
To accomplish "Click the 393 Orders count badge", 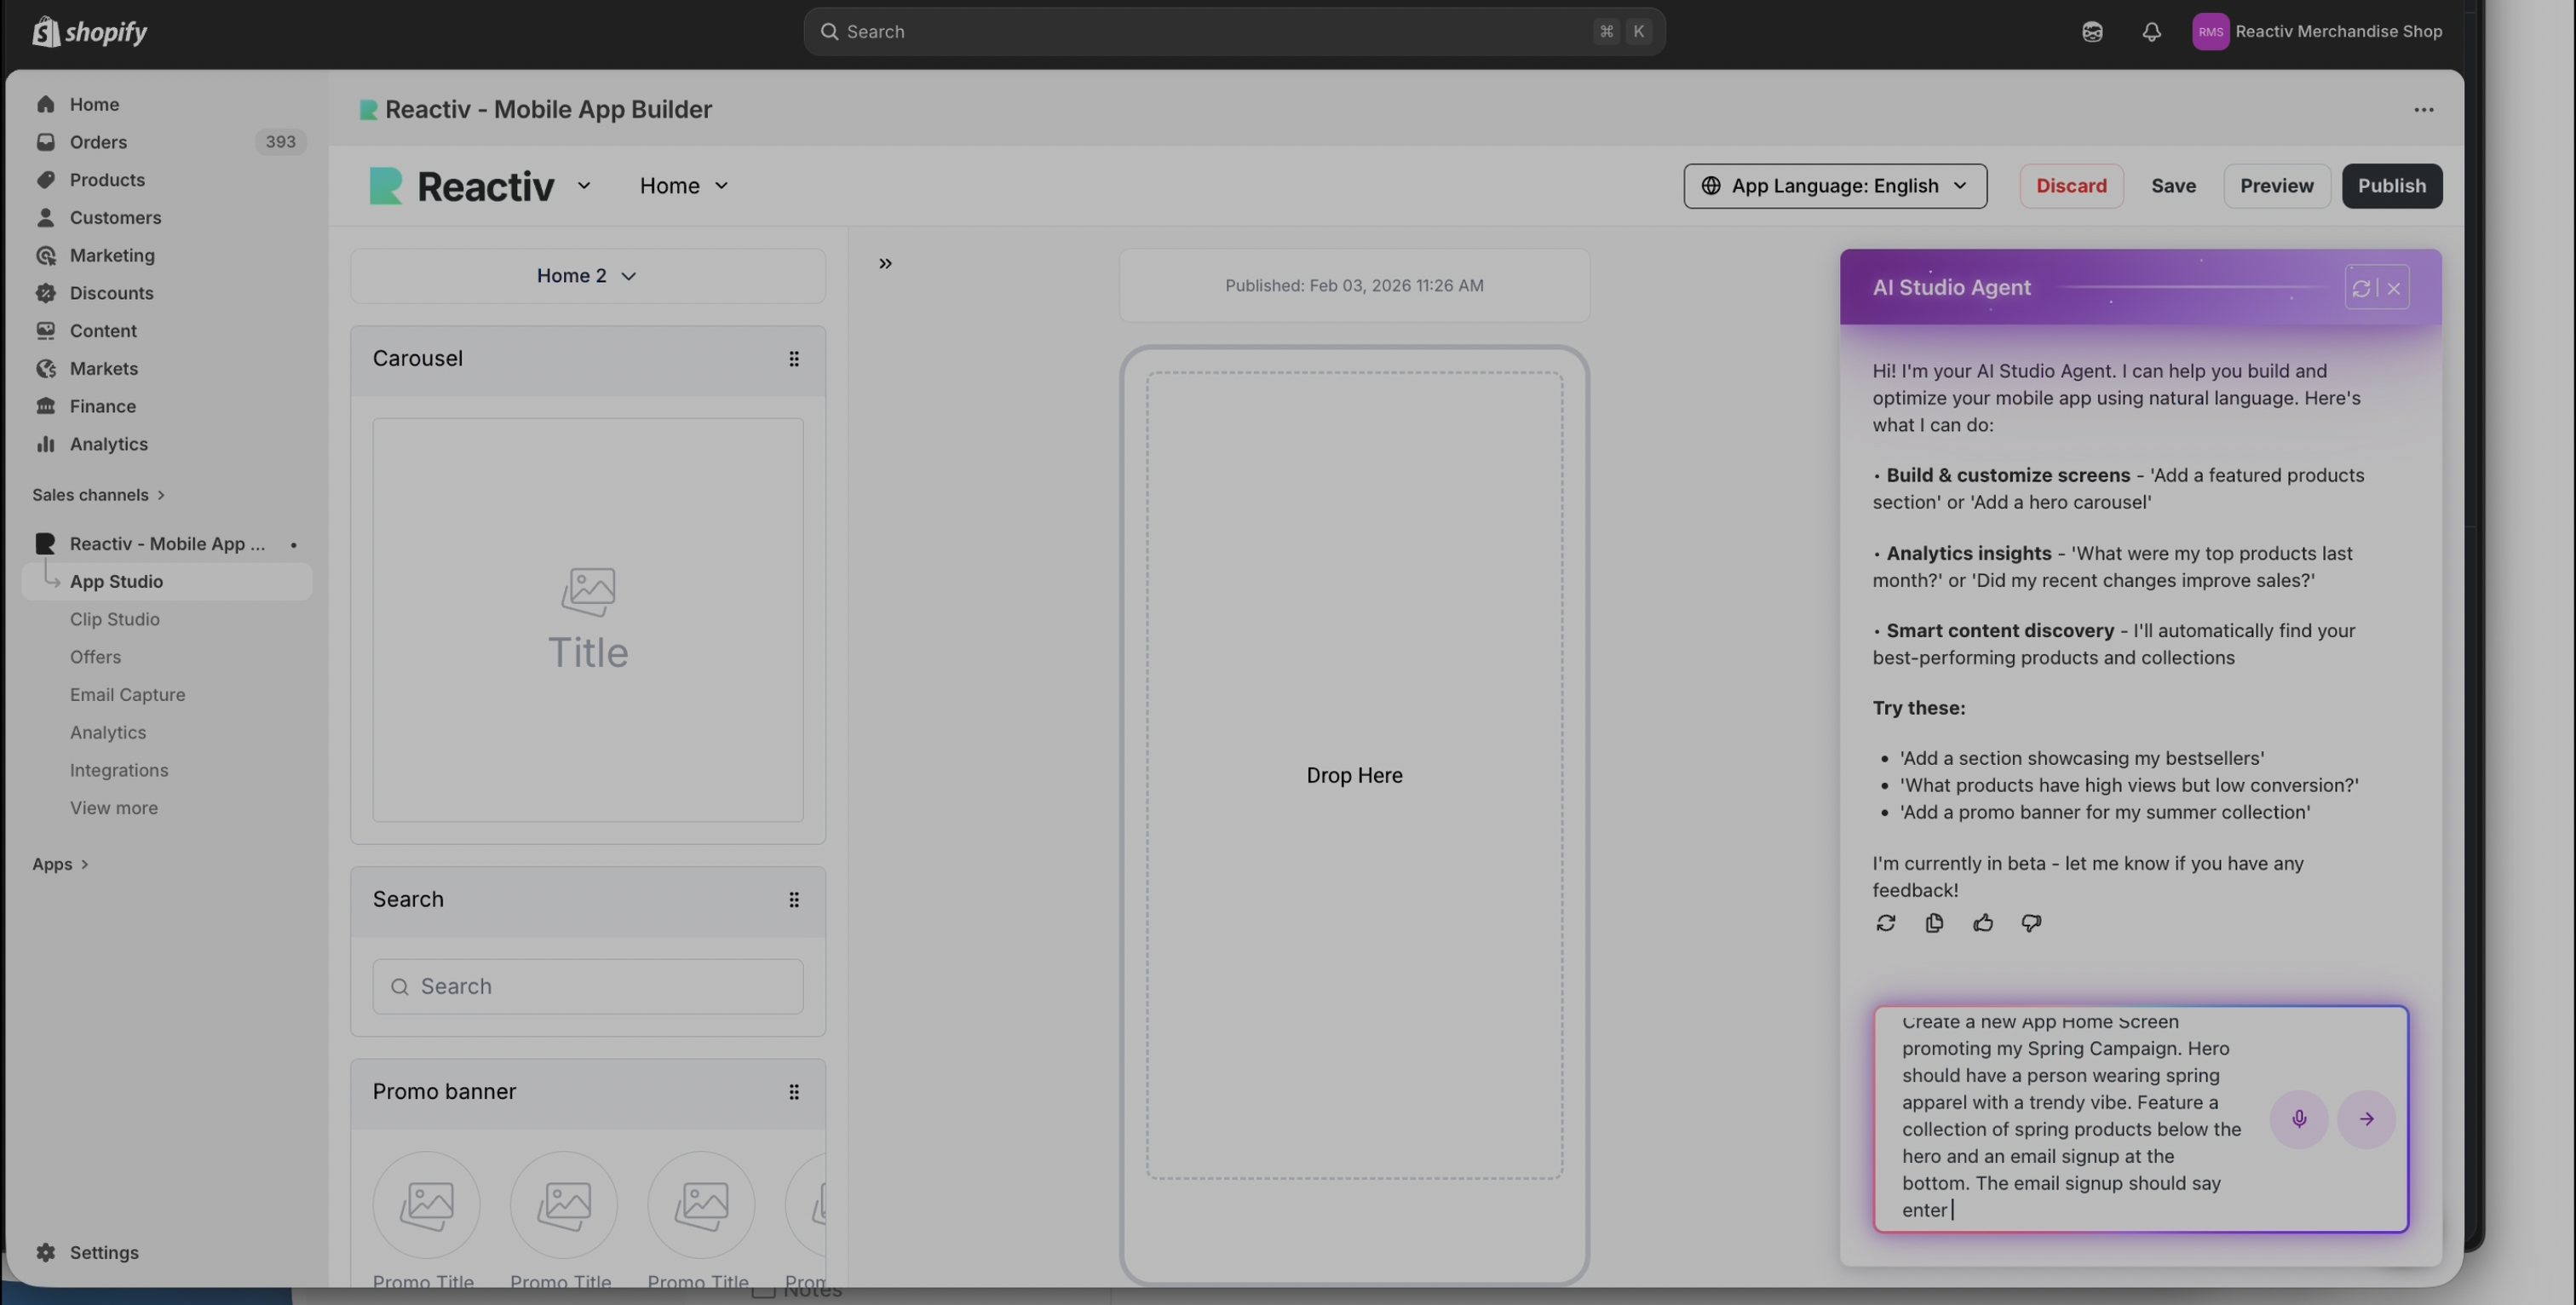I will (x=280, y=142).
